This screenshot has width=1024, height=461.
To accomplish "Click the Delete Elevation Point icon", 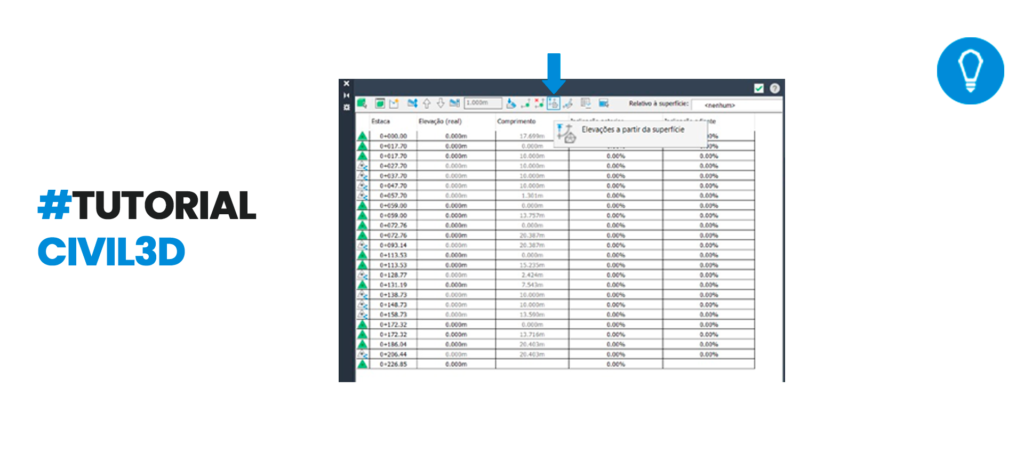I will [x=539, y=103].
